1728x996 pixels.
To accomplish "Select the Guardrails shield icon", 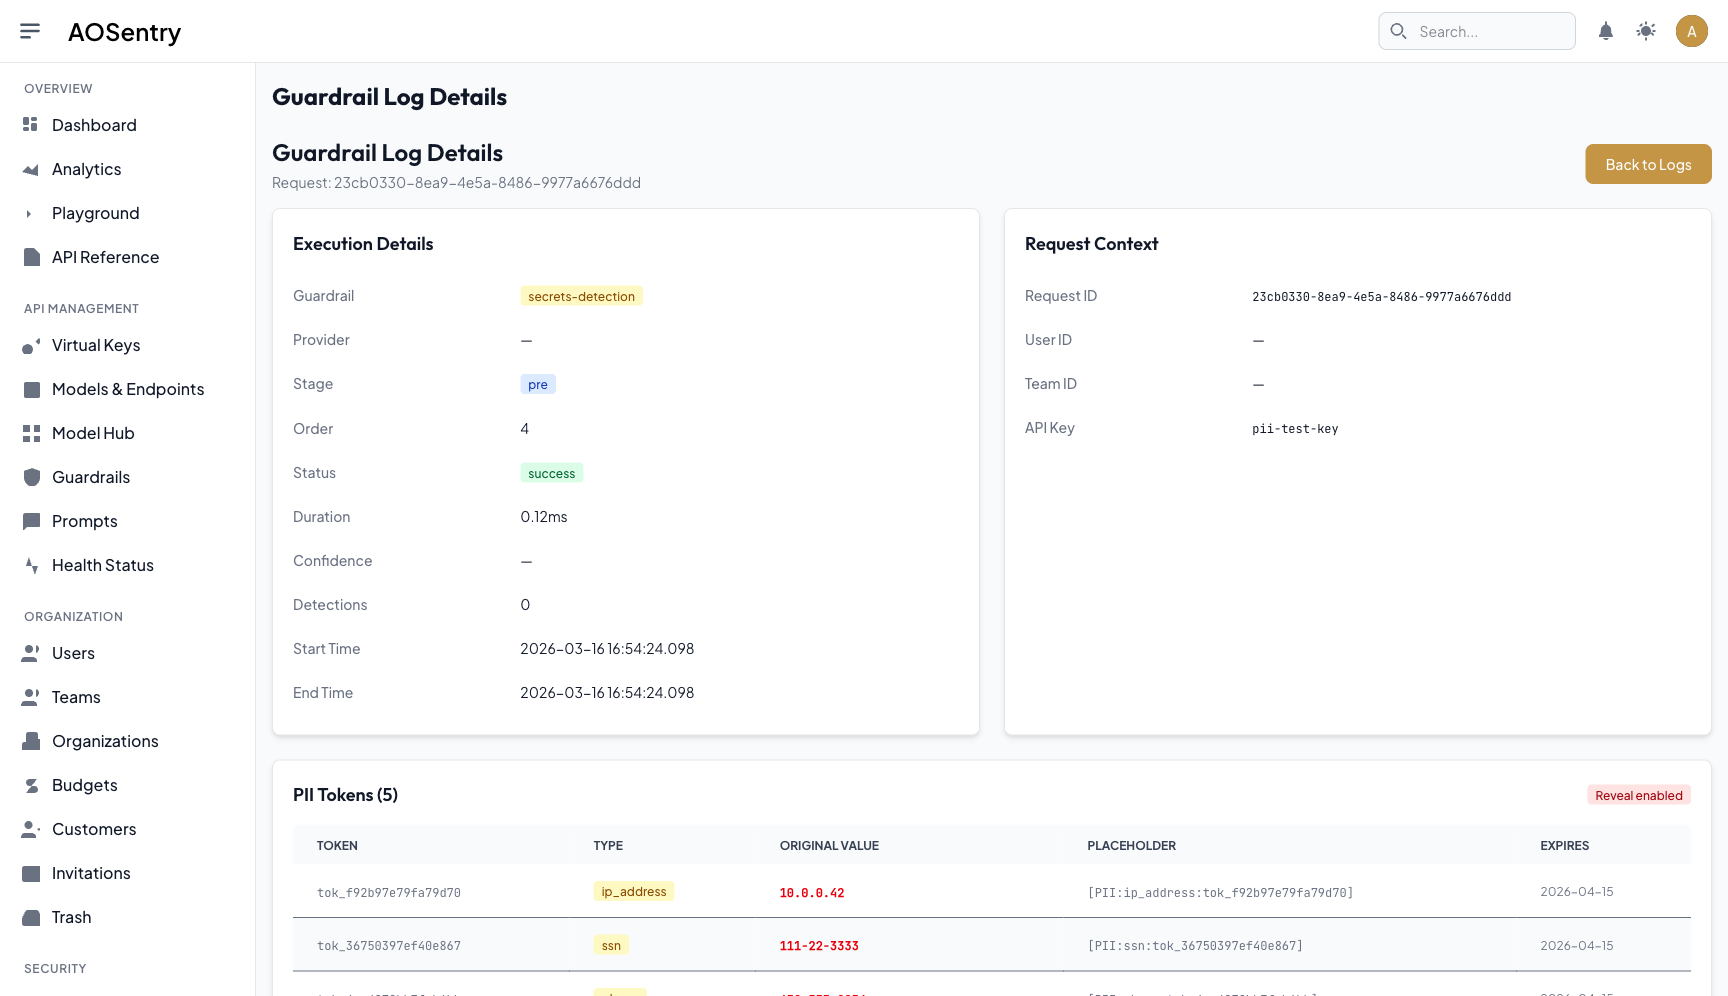I will pyautogui.click(x=31, y=477).
